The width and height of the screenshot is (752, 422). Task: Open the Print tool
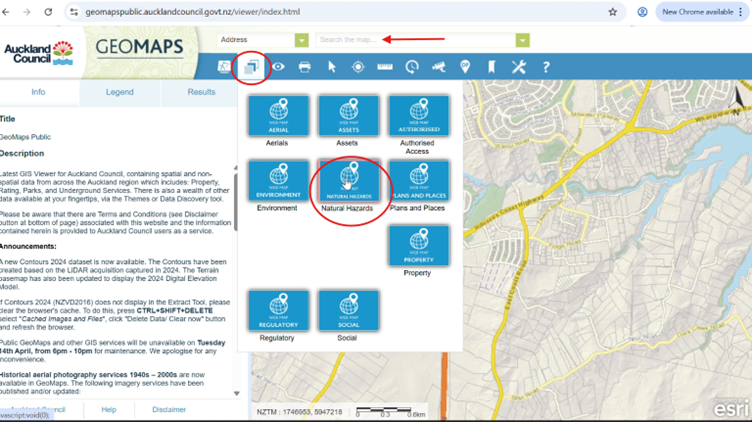tap(305, 67)
